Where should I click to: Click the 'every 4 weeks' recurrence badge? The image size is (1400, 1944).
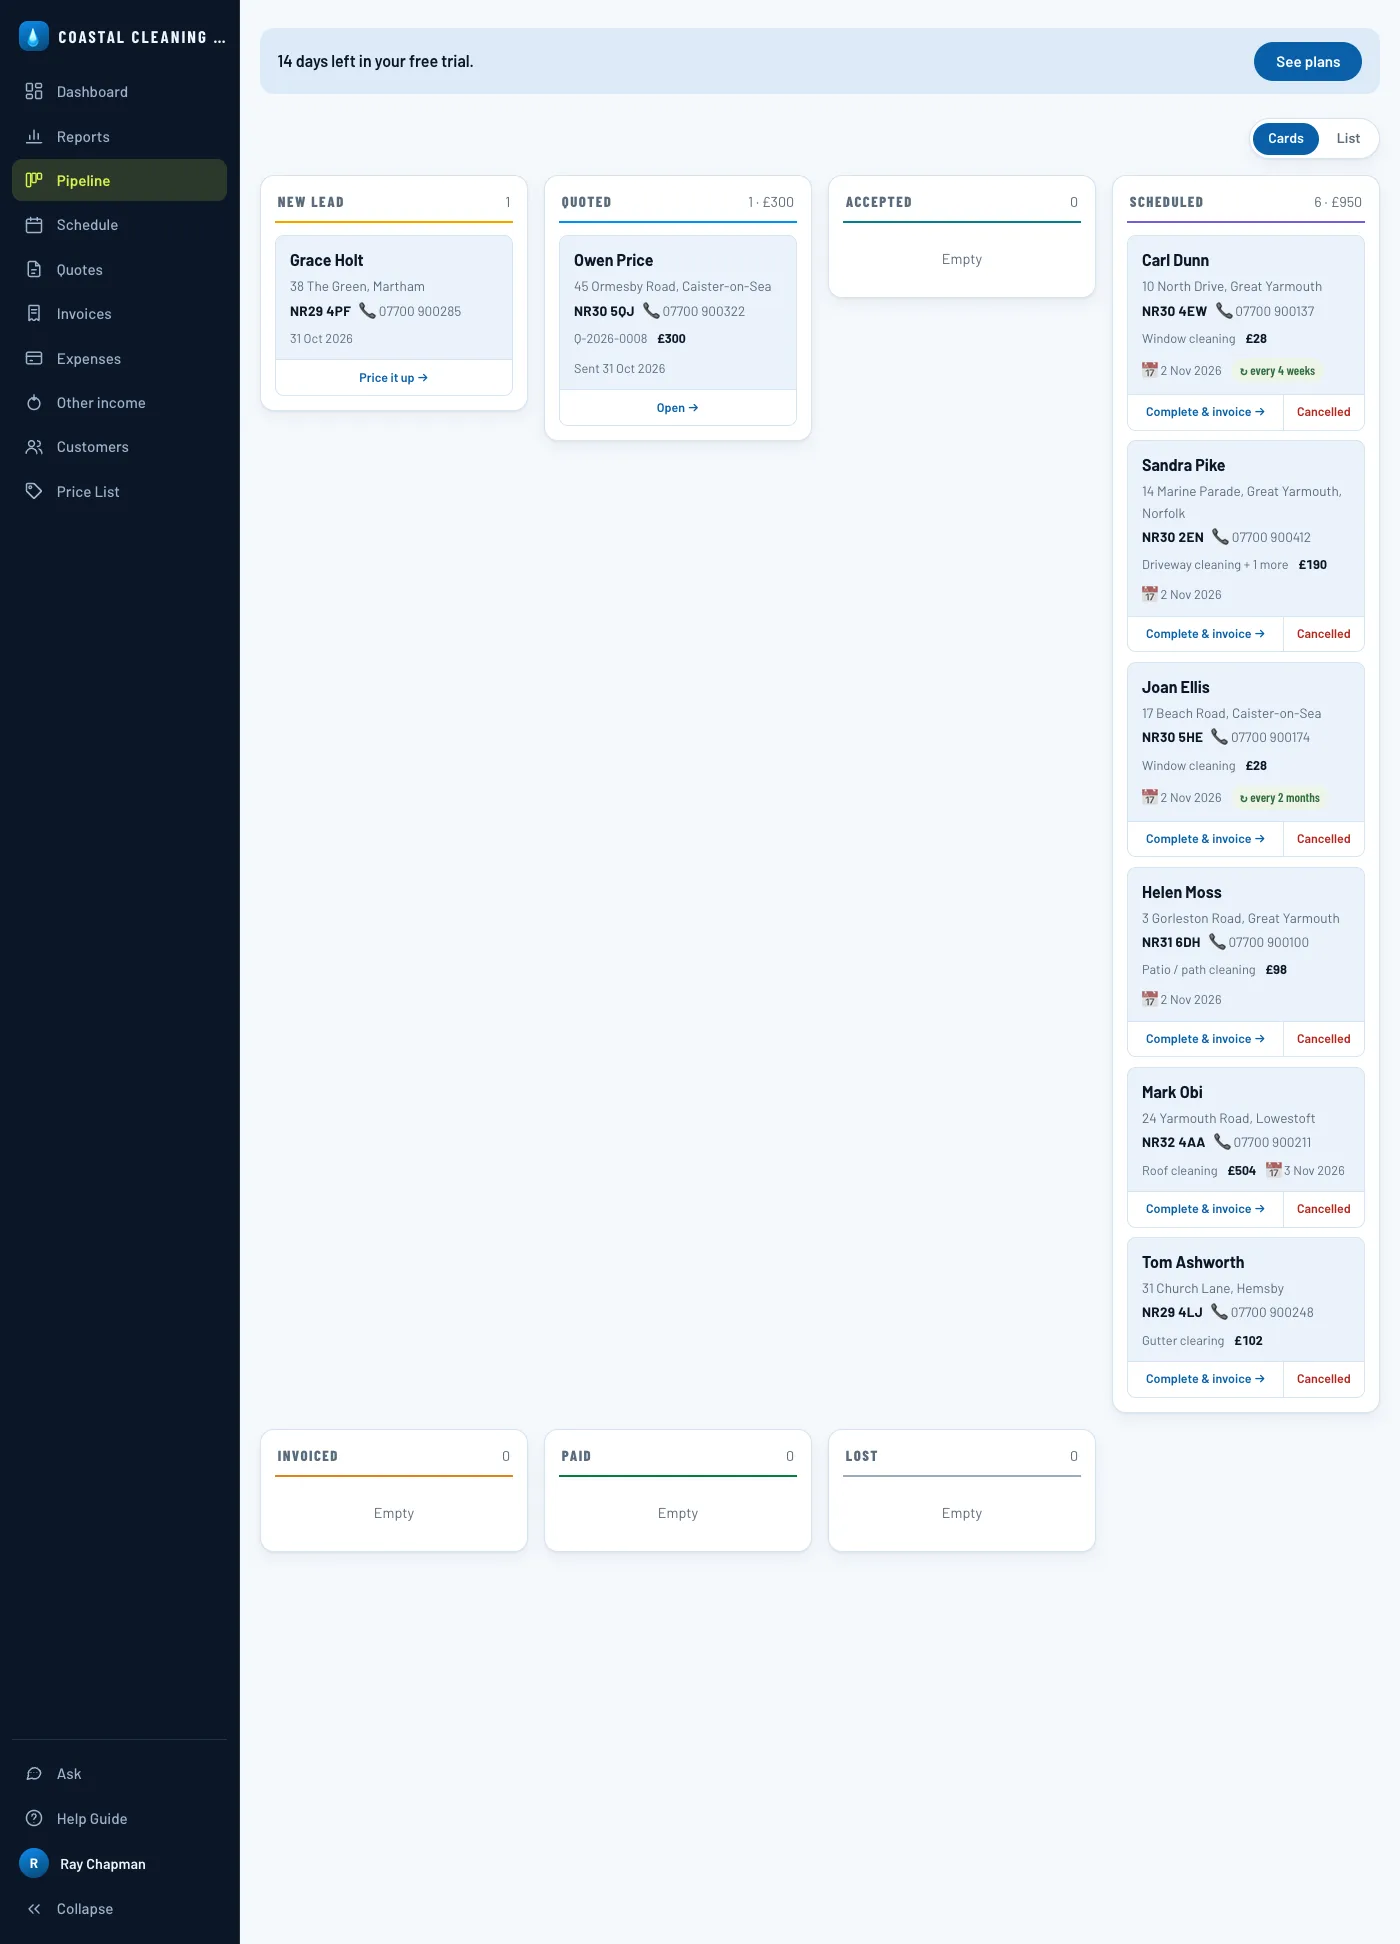coord(1277,371)
